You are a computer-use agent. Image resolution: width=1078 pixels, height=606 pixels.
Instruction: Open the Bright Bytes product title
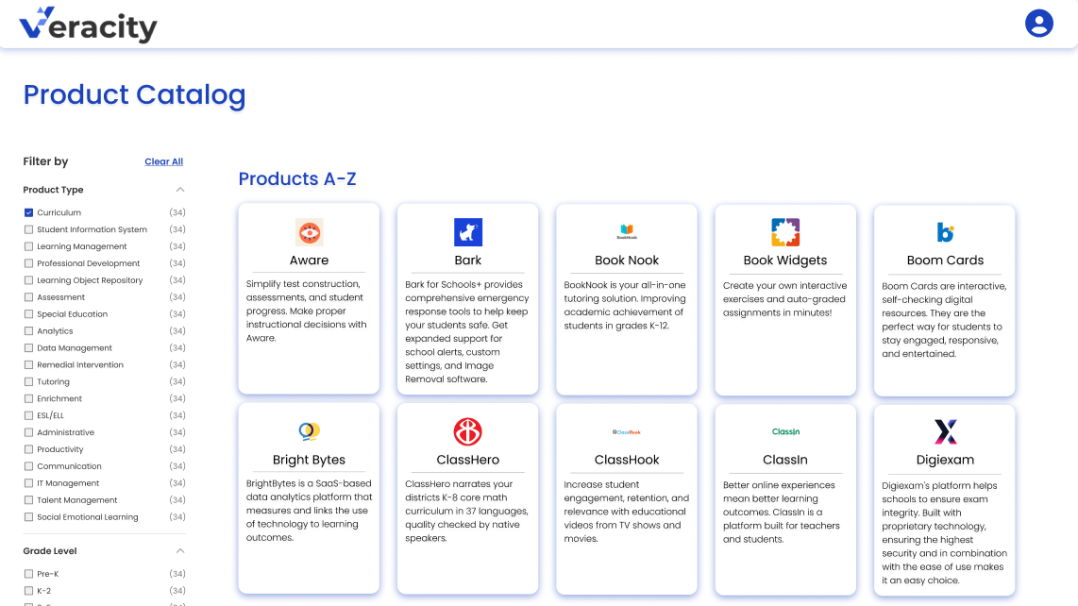click(309, 459)
